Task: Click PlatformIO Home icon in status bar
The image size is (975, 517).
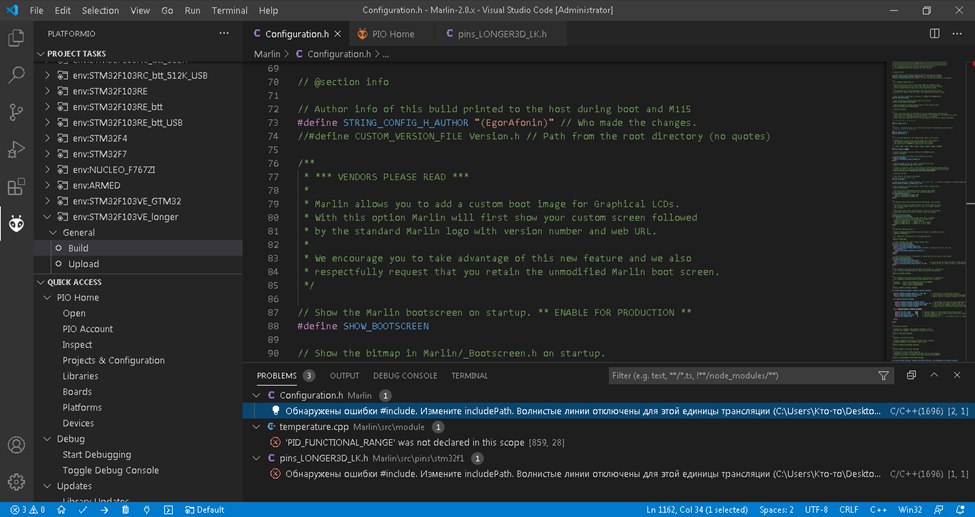Action: [x=61, y=510]
